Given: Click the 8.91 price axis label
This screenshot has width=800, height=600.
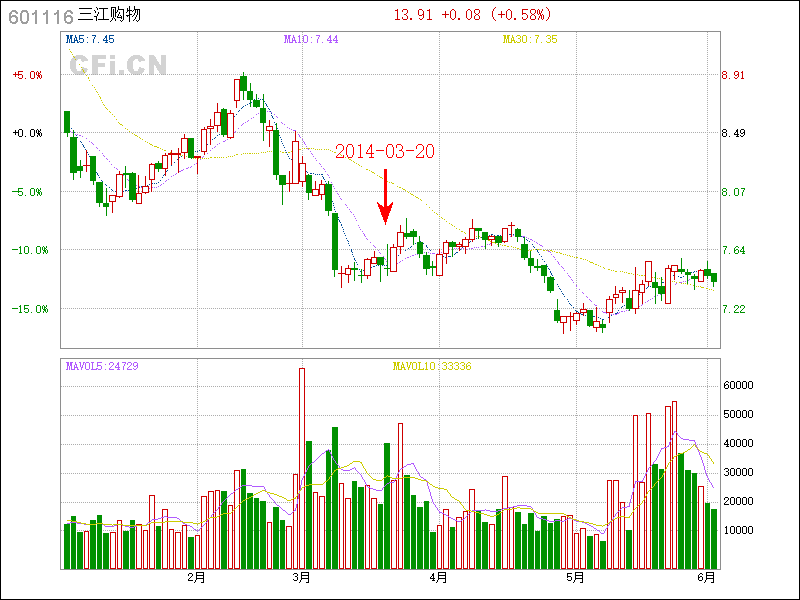Looking at the screenshot, I should click(x=733, y=75).
